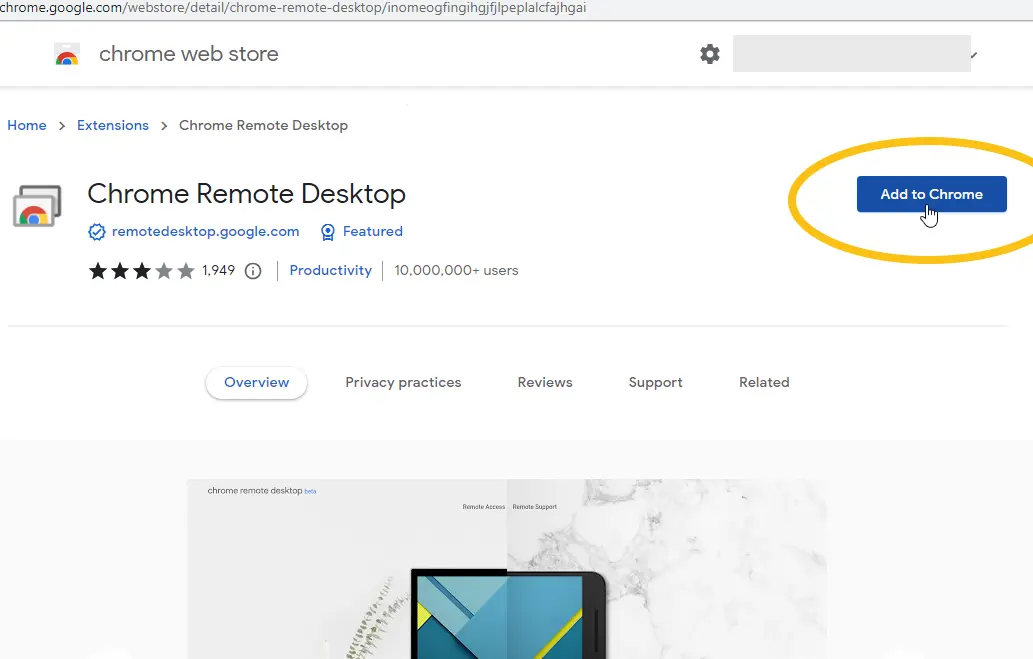Click the Featured award ribbon icon
The height and width of the screenshot is (659, 1033).
coord(327,232)
